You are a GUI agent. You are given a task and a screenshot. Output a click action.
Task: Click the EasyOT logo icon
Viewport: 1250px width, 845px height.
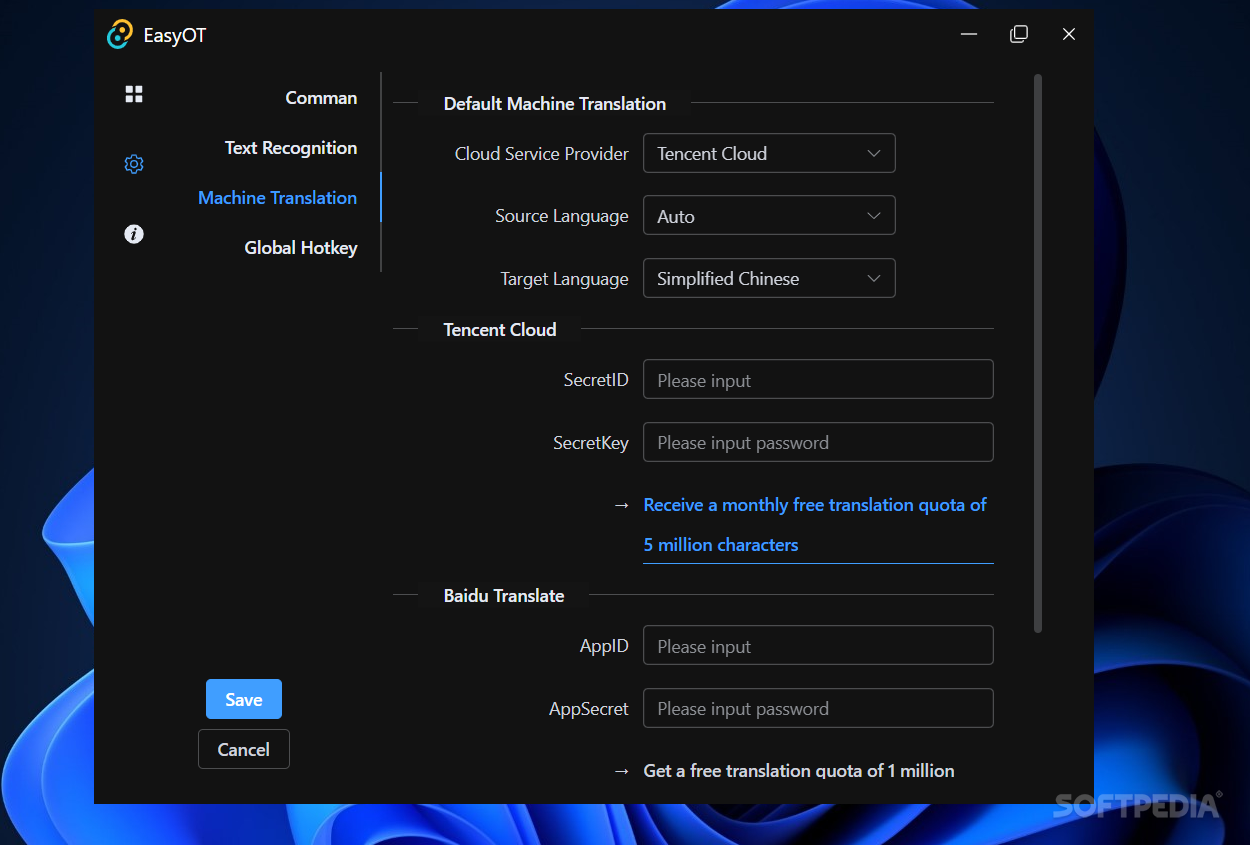[x=120, y=34]
